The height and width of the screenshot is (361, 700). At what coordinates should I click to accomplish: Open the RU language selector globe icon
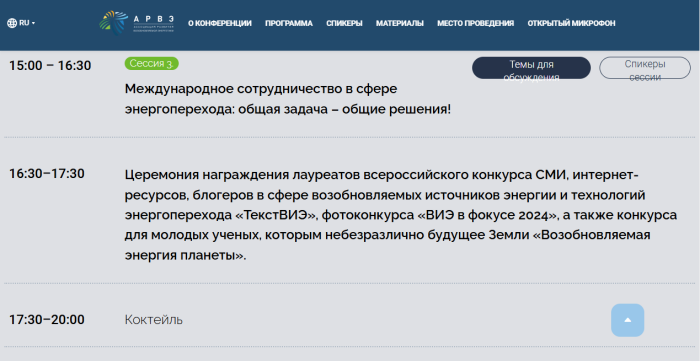(x=12, y=23)
